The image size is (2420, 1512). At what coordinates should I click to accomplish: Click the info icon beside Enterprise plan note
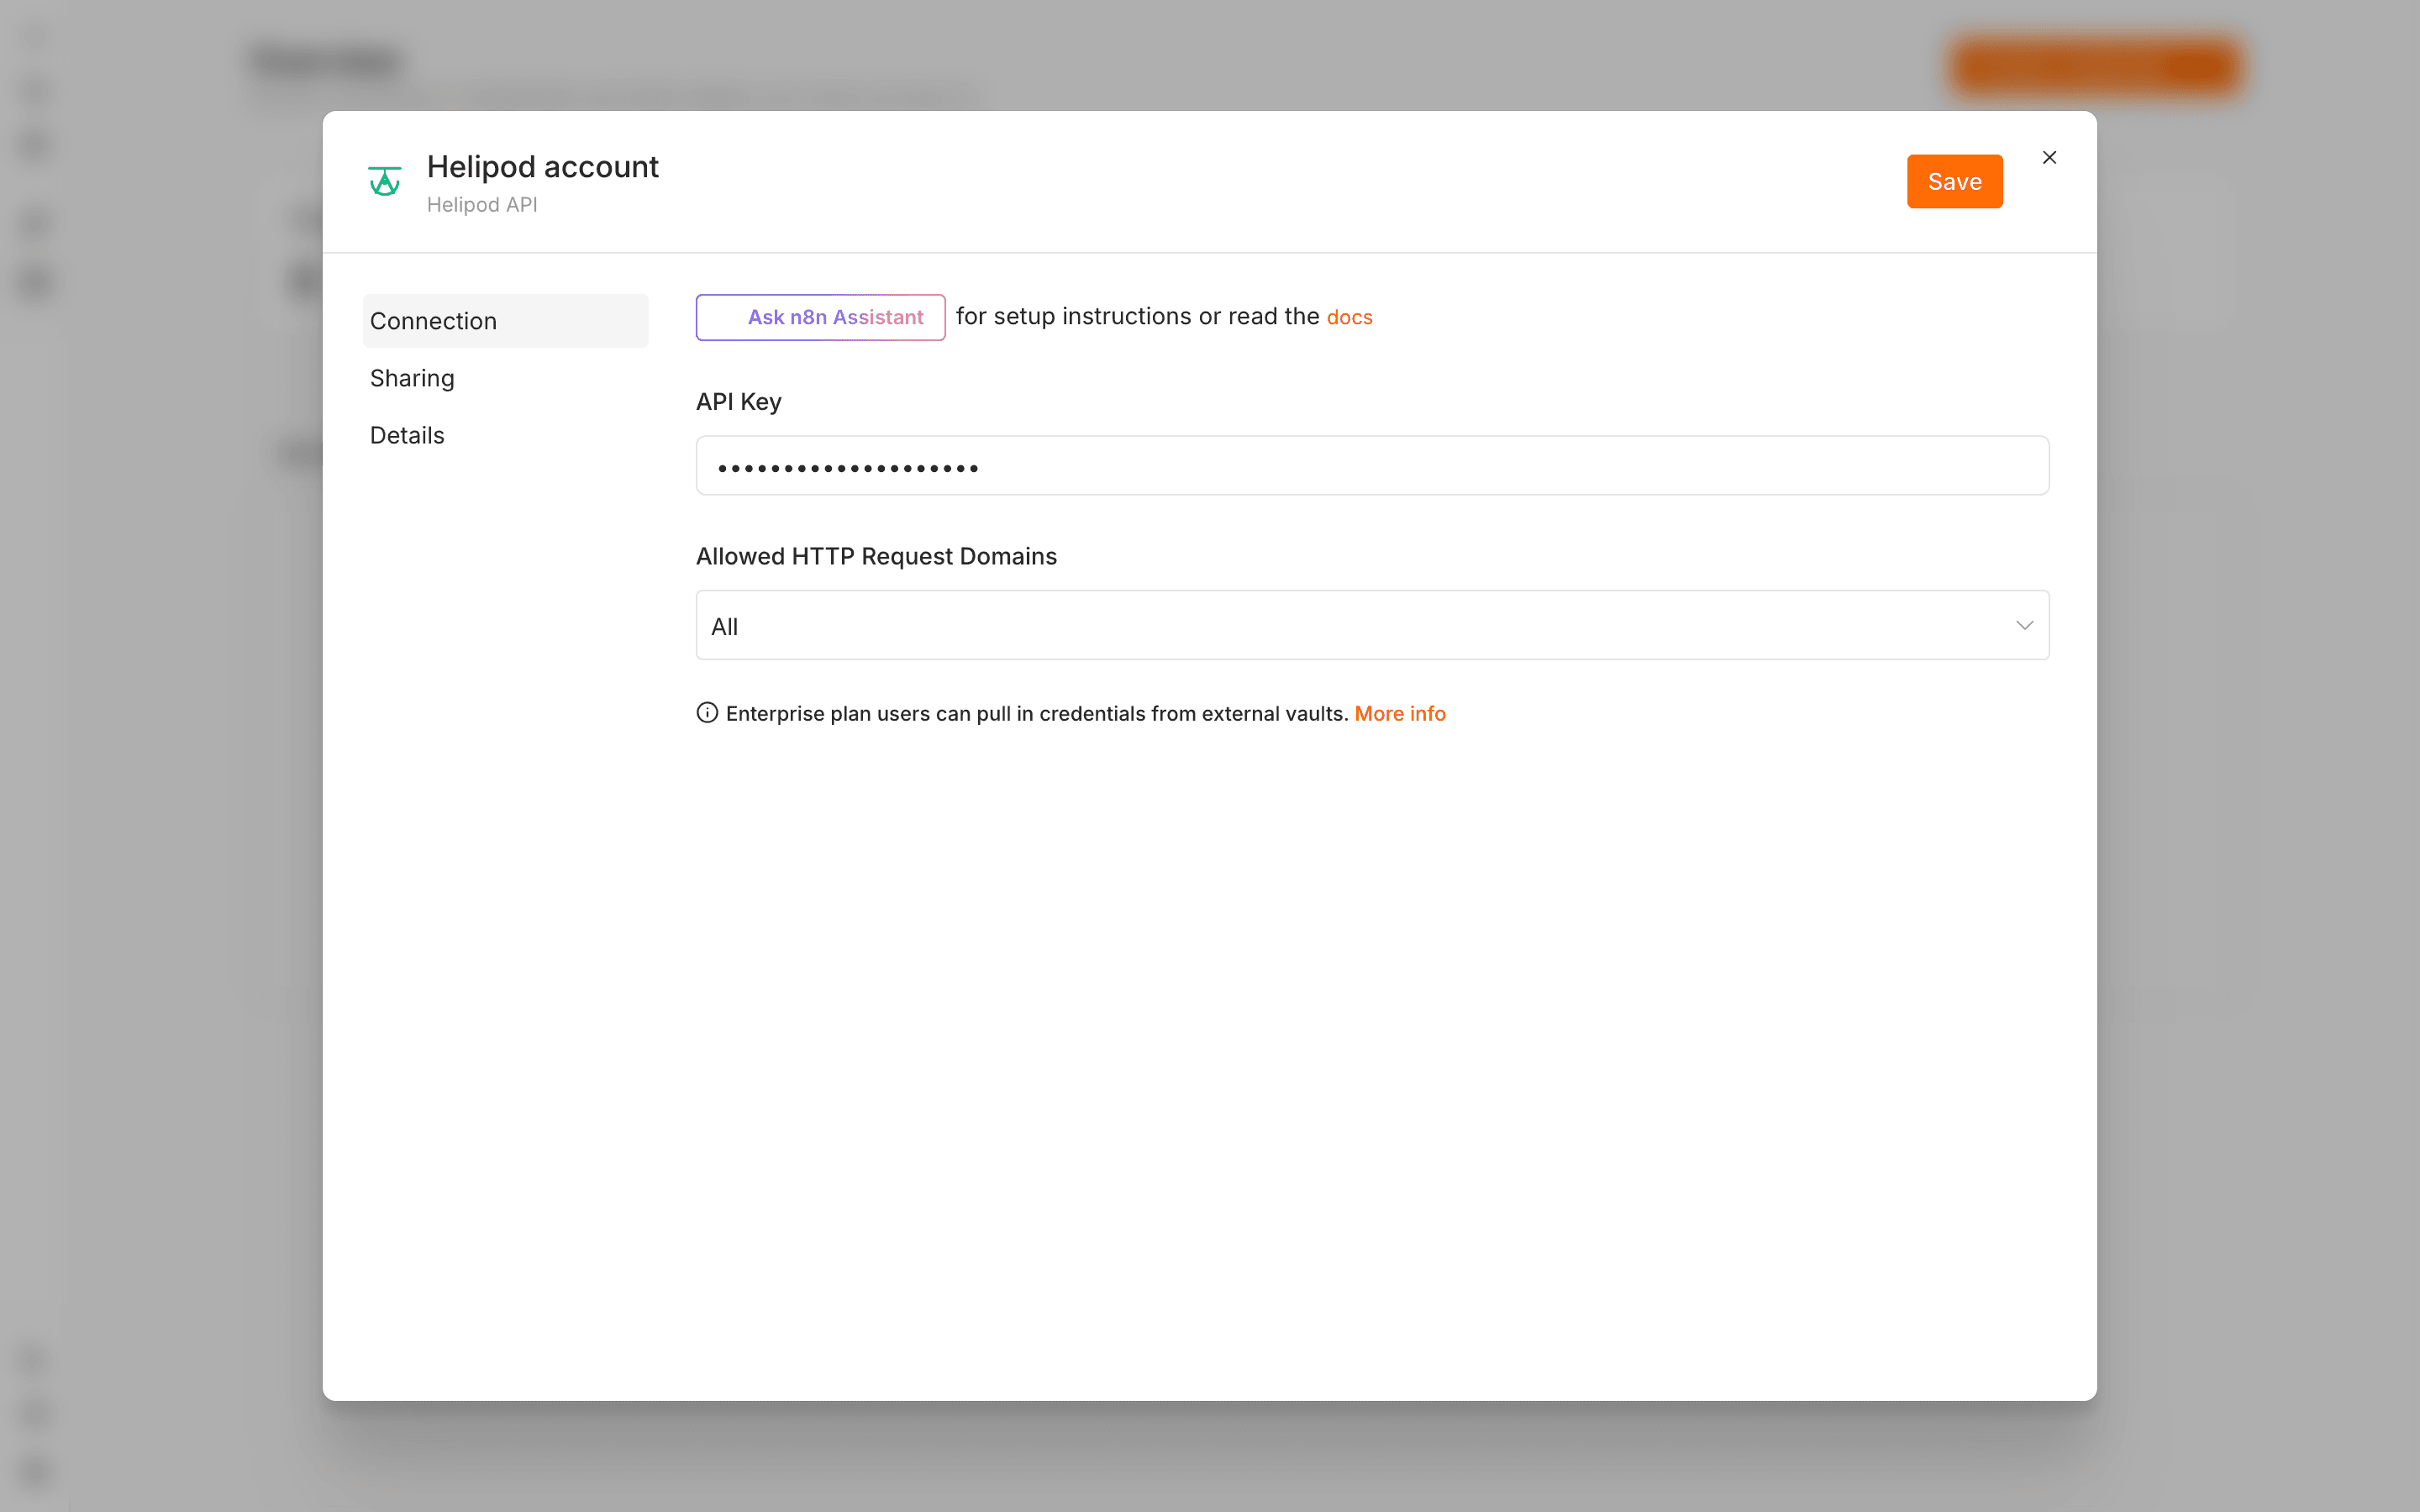click(707, 713)
